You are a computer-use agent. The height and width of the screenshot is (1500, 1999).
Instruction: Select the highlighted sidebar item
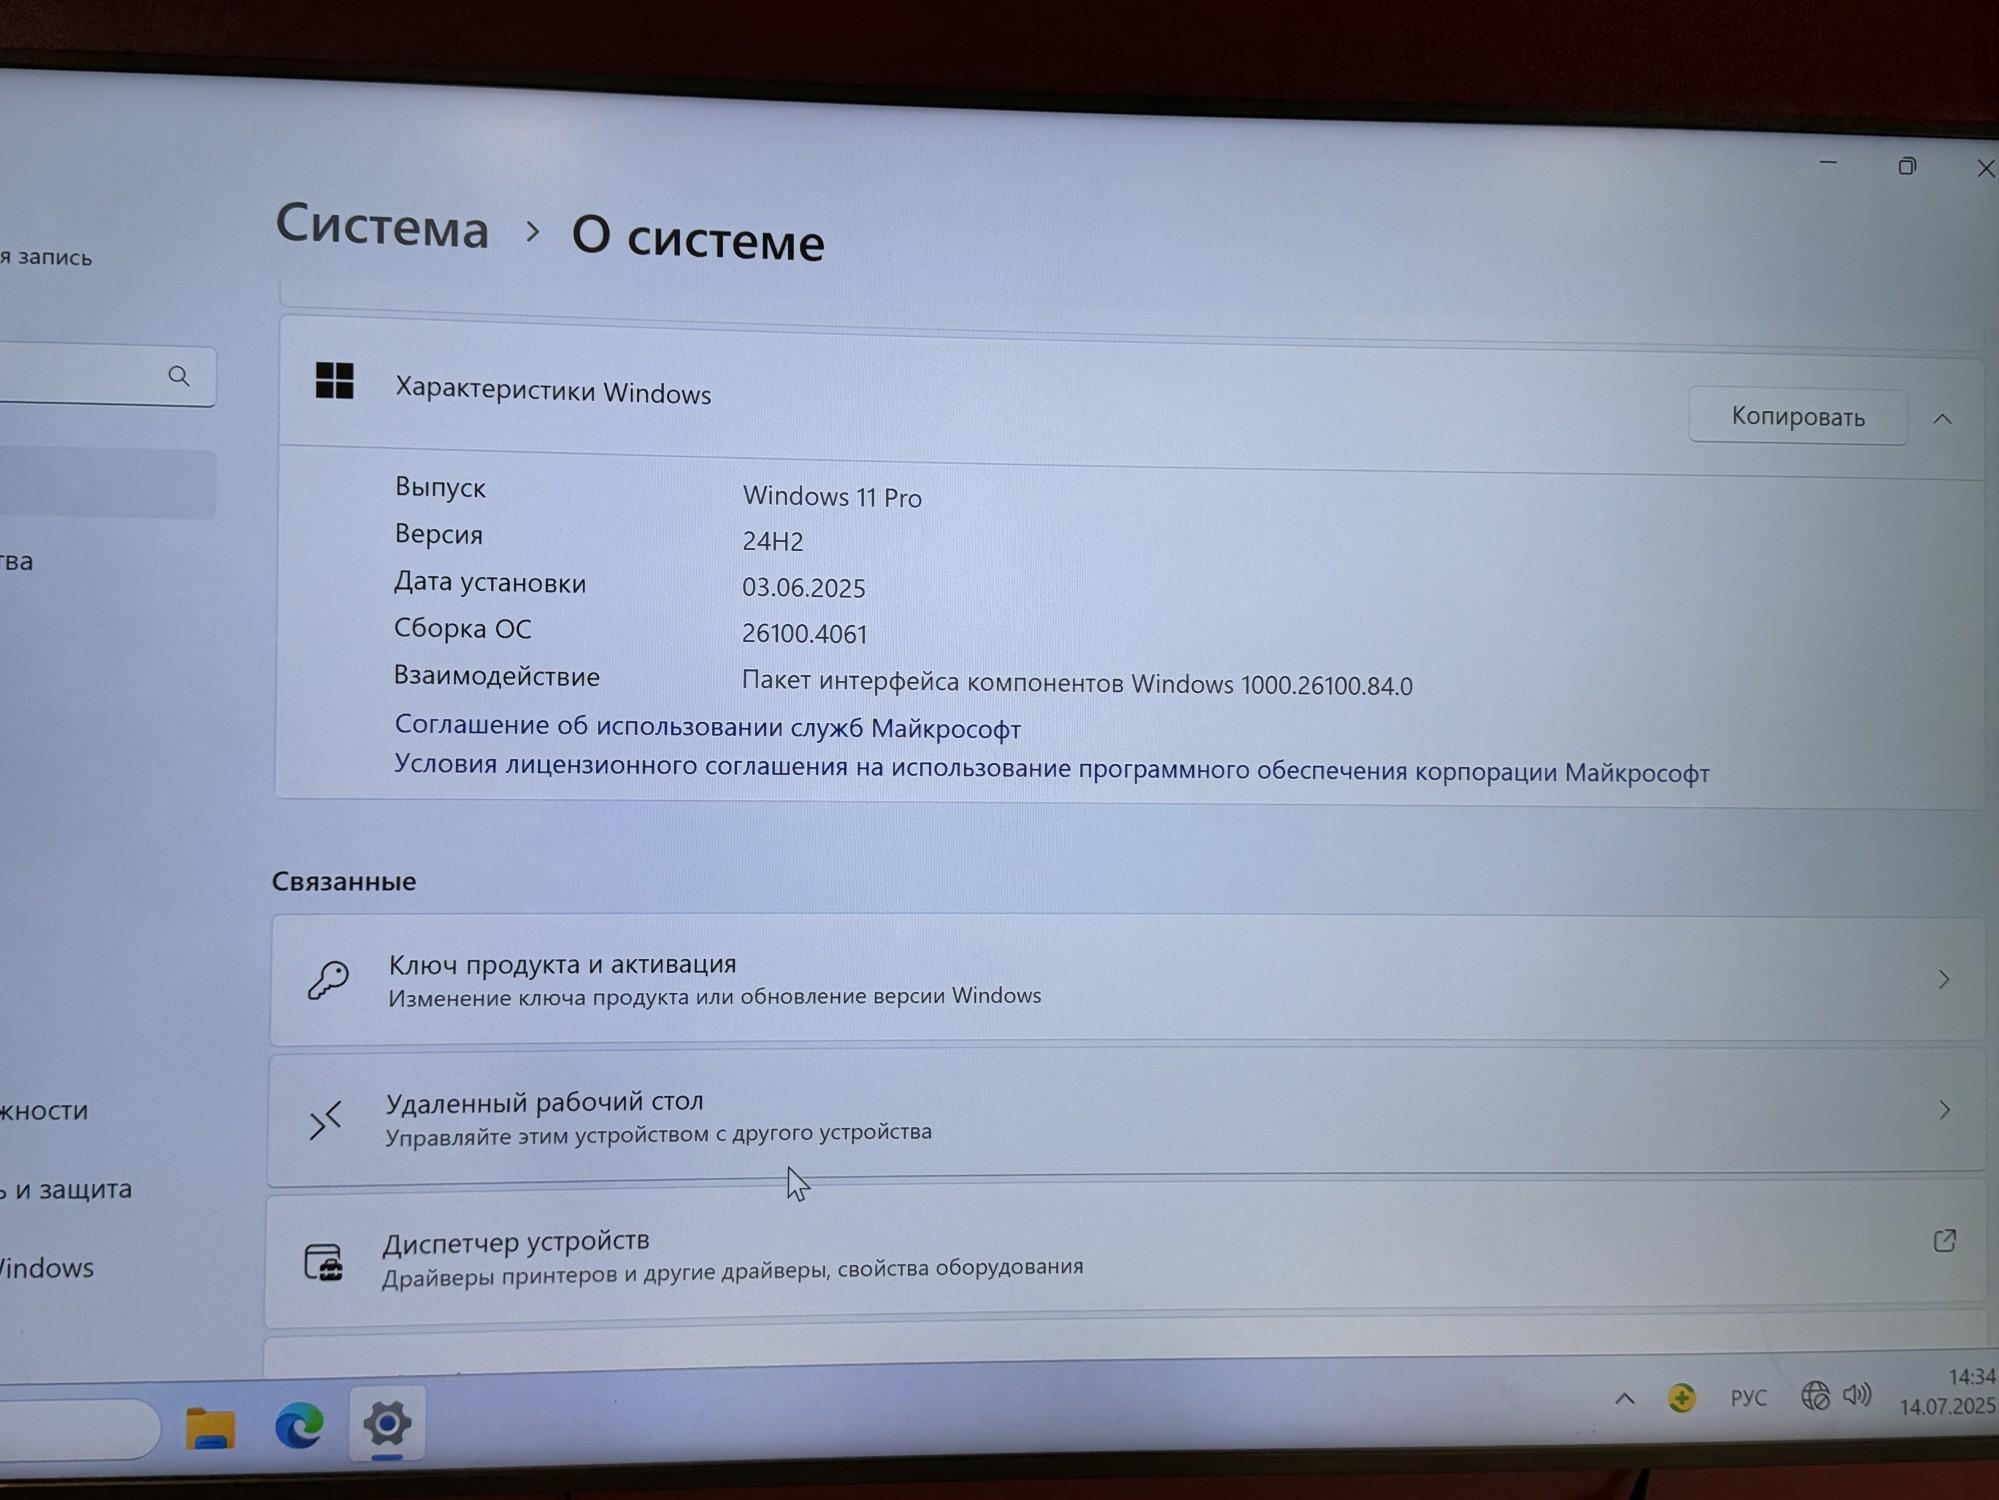tap(107, 484)
